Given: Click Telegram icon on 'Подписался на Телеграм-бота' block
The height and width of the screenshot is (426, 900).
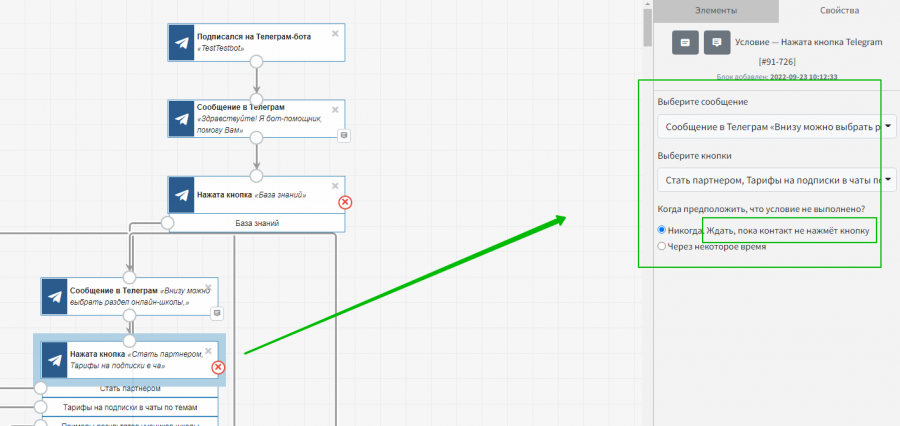Looking at the screenshot, I should (181, 43).
